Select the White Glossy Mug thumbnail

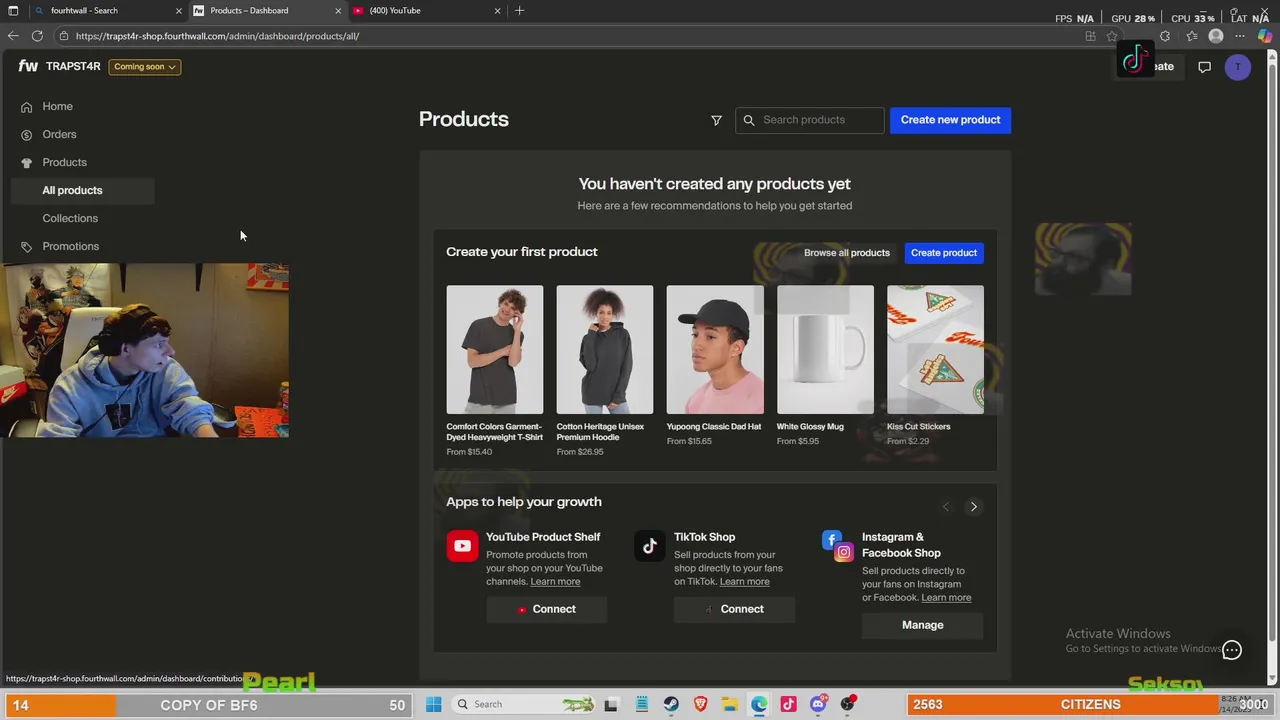pyautogui.click(x=825, y=350)
